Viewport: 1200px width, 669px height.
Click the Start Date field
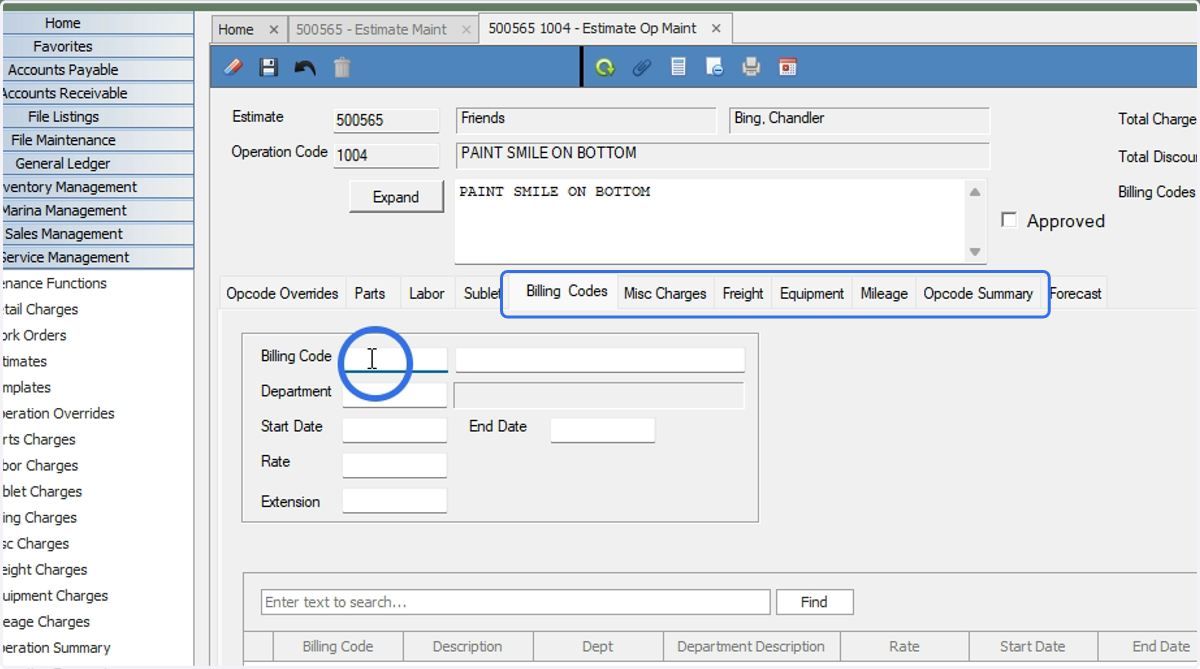394,430
